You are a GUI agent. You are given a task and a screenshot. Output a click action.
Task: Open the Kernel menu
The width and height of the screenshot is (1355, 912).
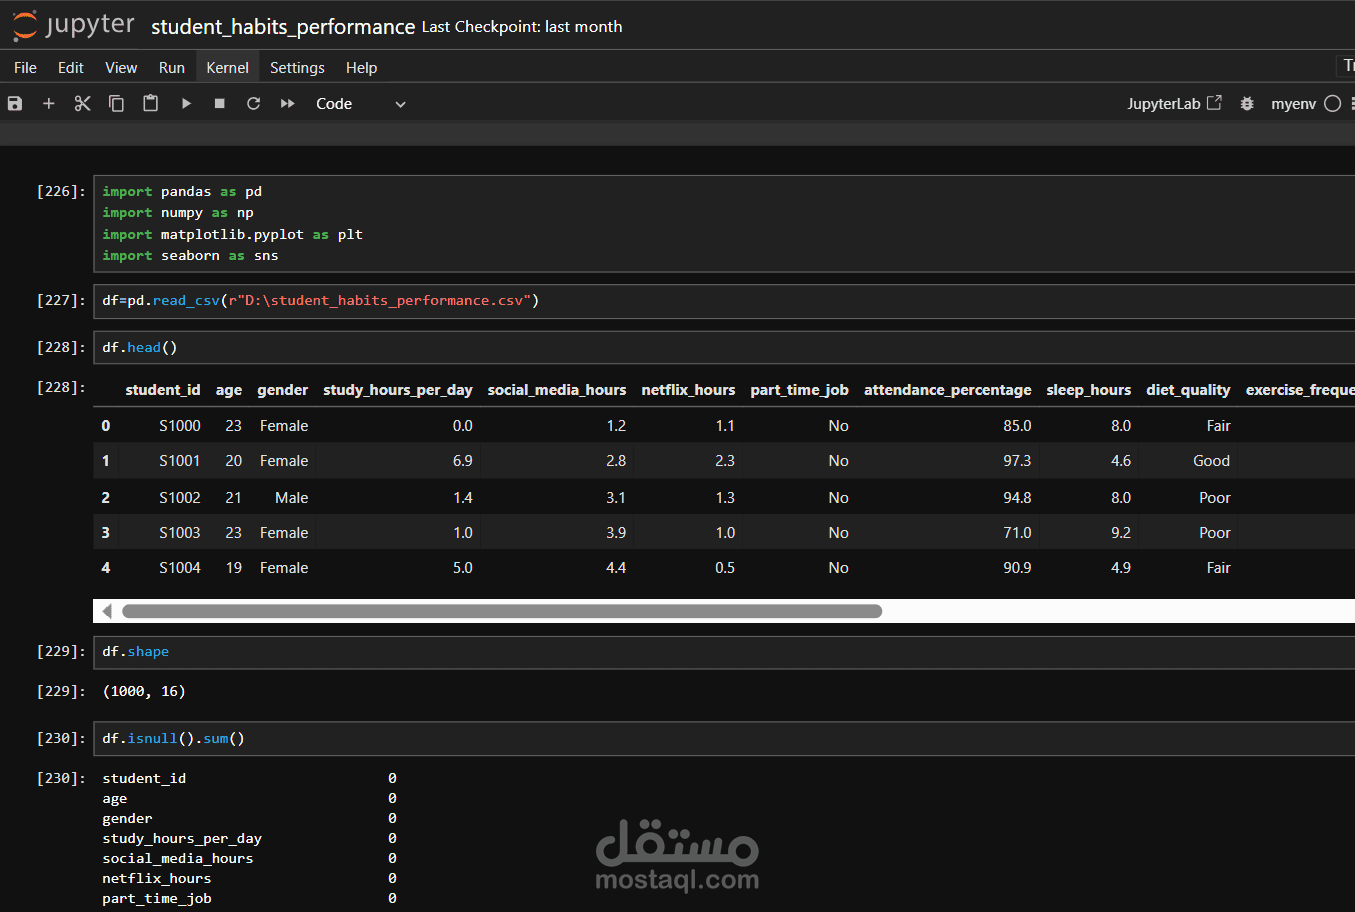coord(228,68)
